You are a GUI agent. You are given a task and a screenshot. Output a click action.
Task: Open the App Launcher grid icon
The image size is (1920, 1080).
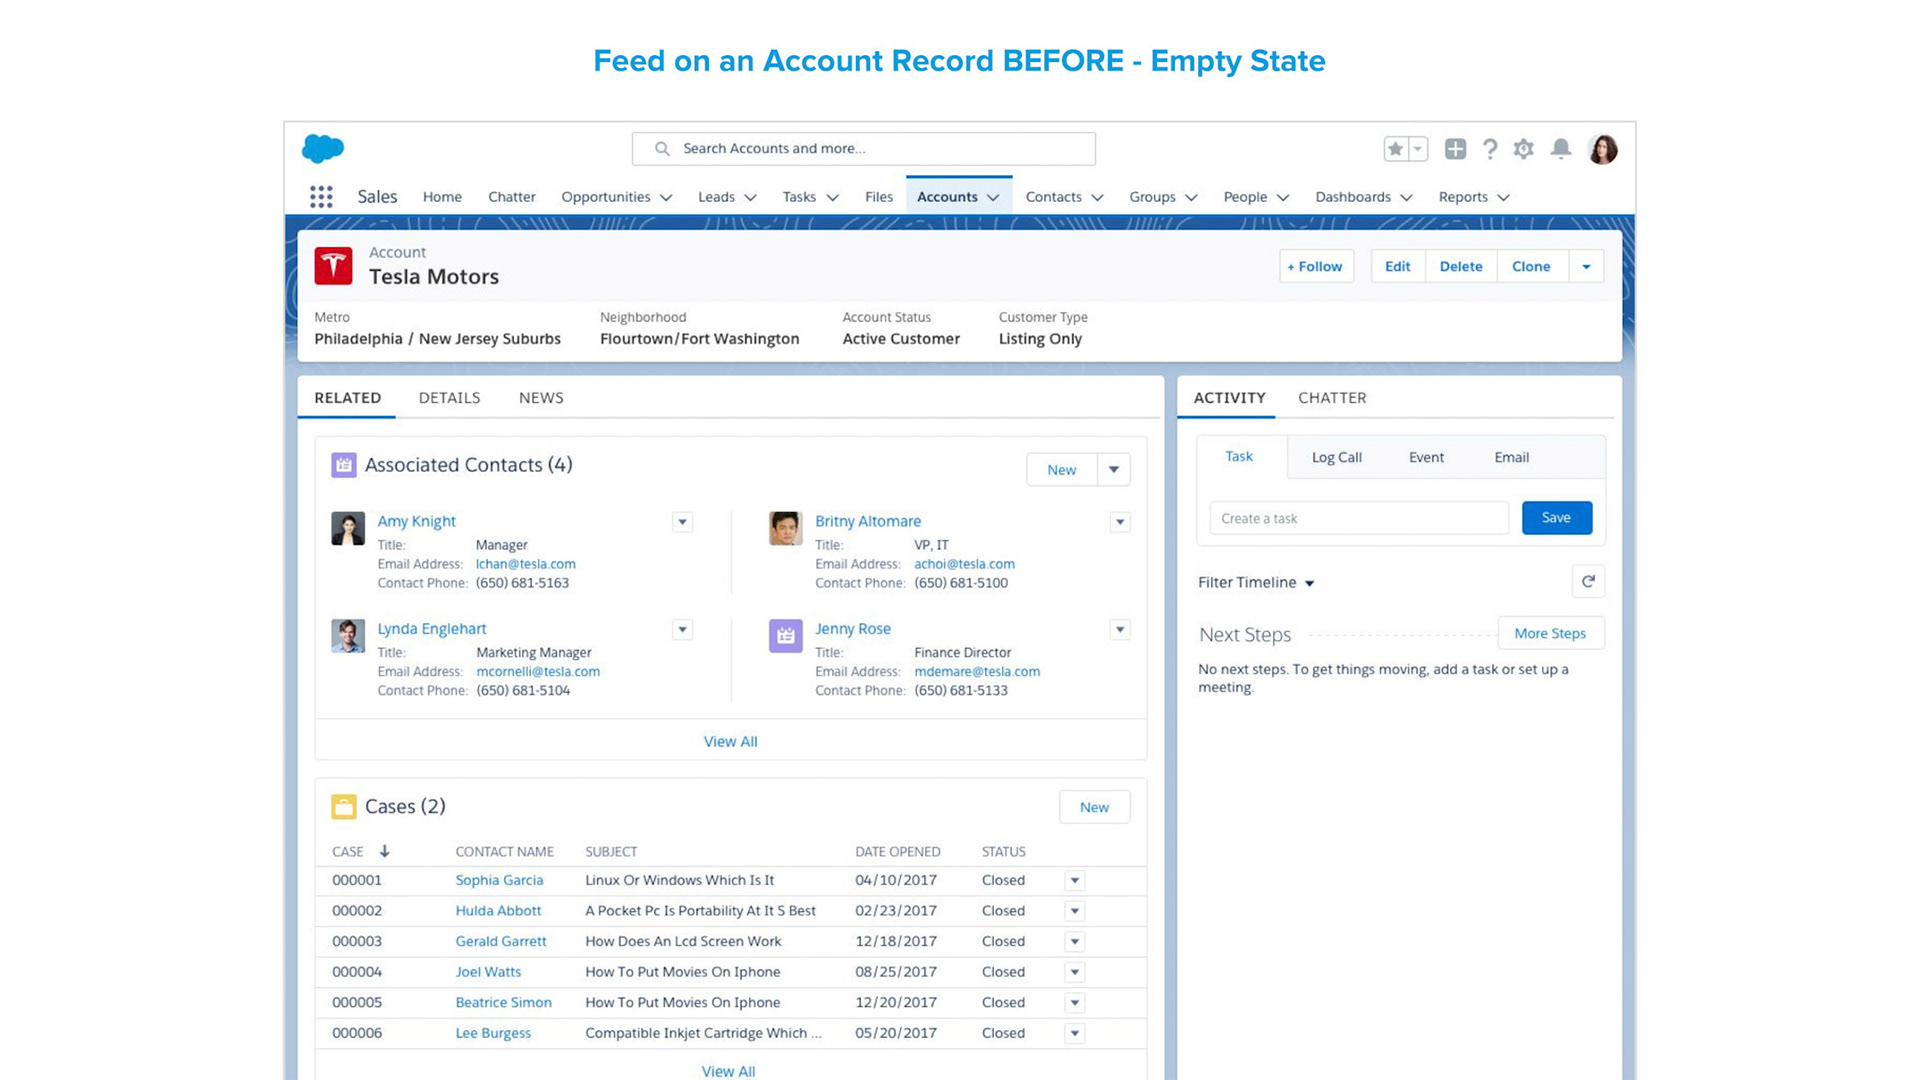tap(321, 197)
